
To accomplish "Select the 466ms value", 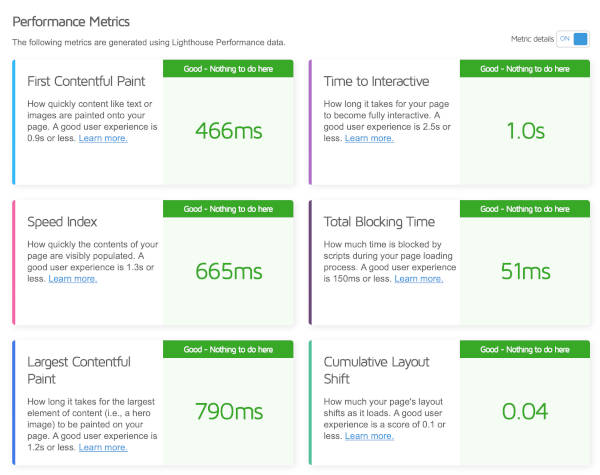I will coord(228,131).
